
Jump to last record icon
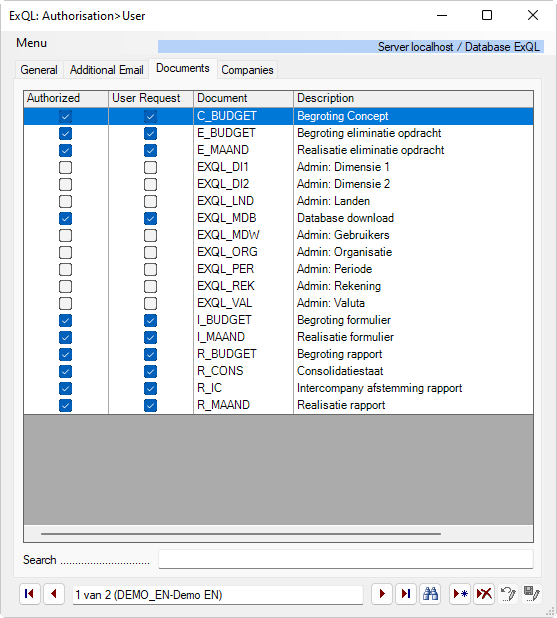click(x=406, y=594)
